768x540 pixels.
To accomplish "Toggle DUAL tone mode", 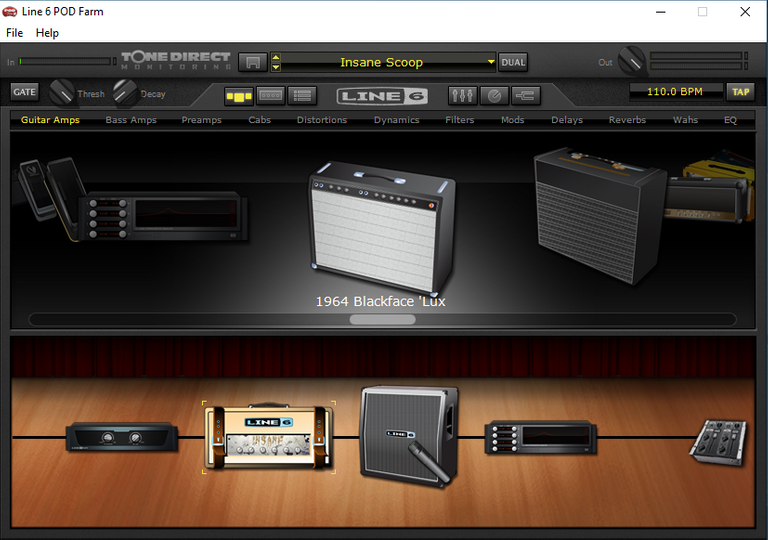I will [513, 62].
